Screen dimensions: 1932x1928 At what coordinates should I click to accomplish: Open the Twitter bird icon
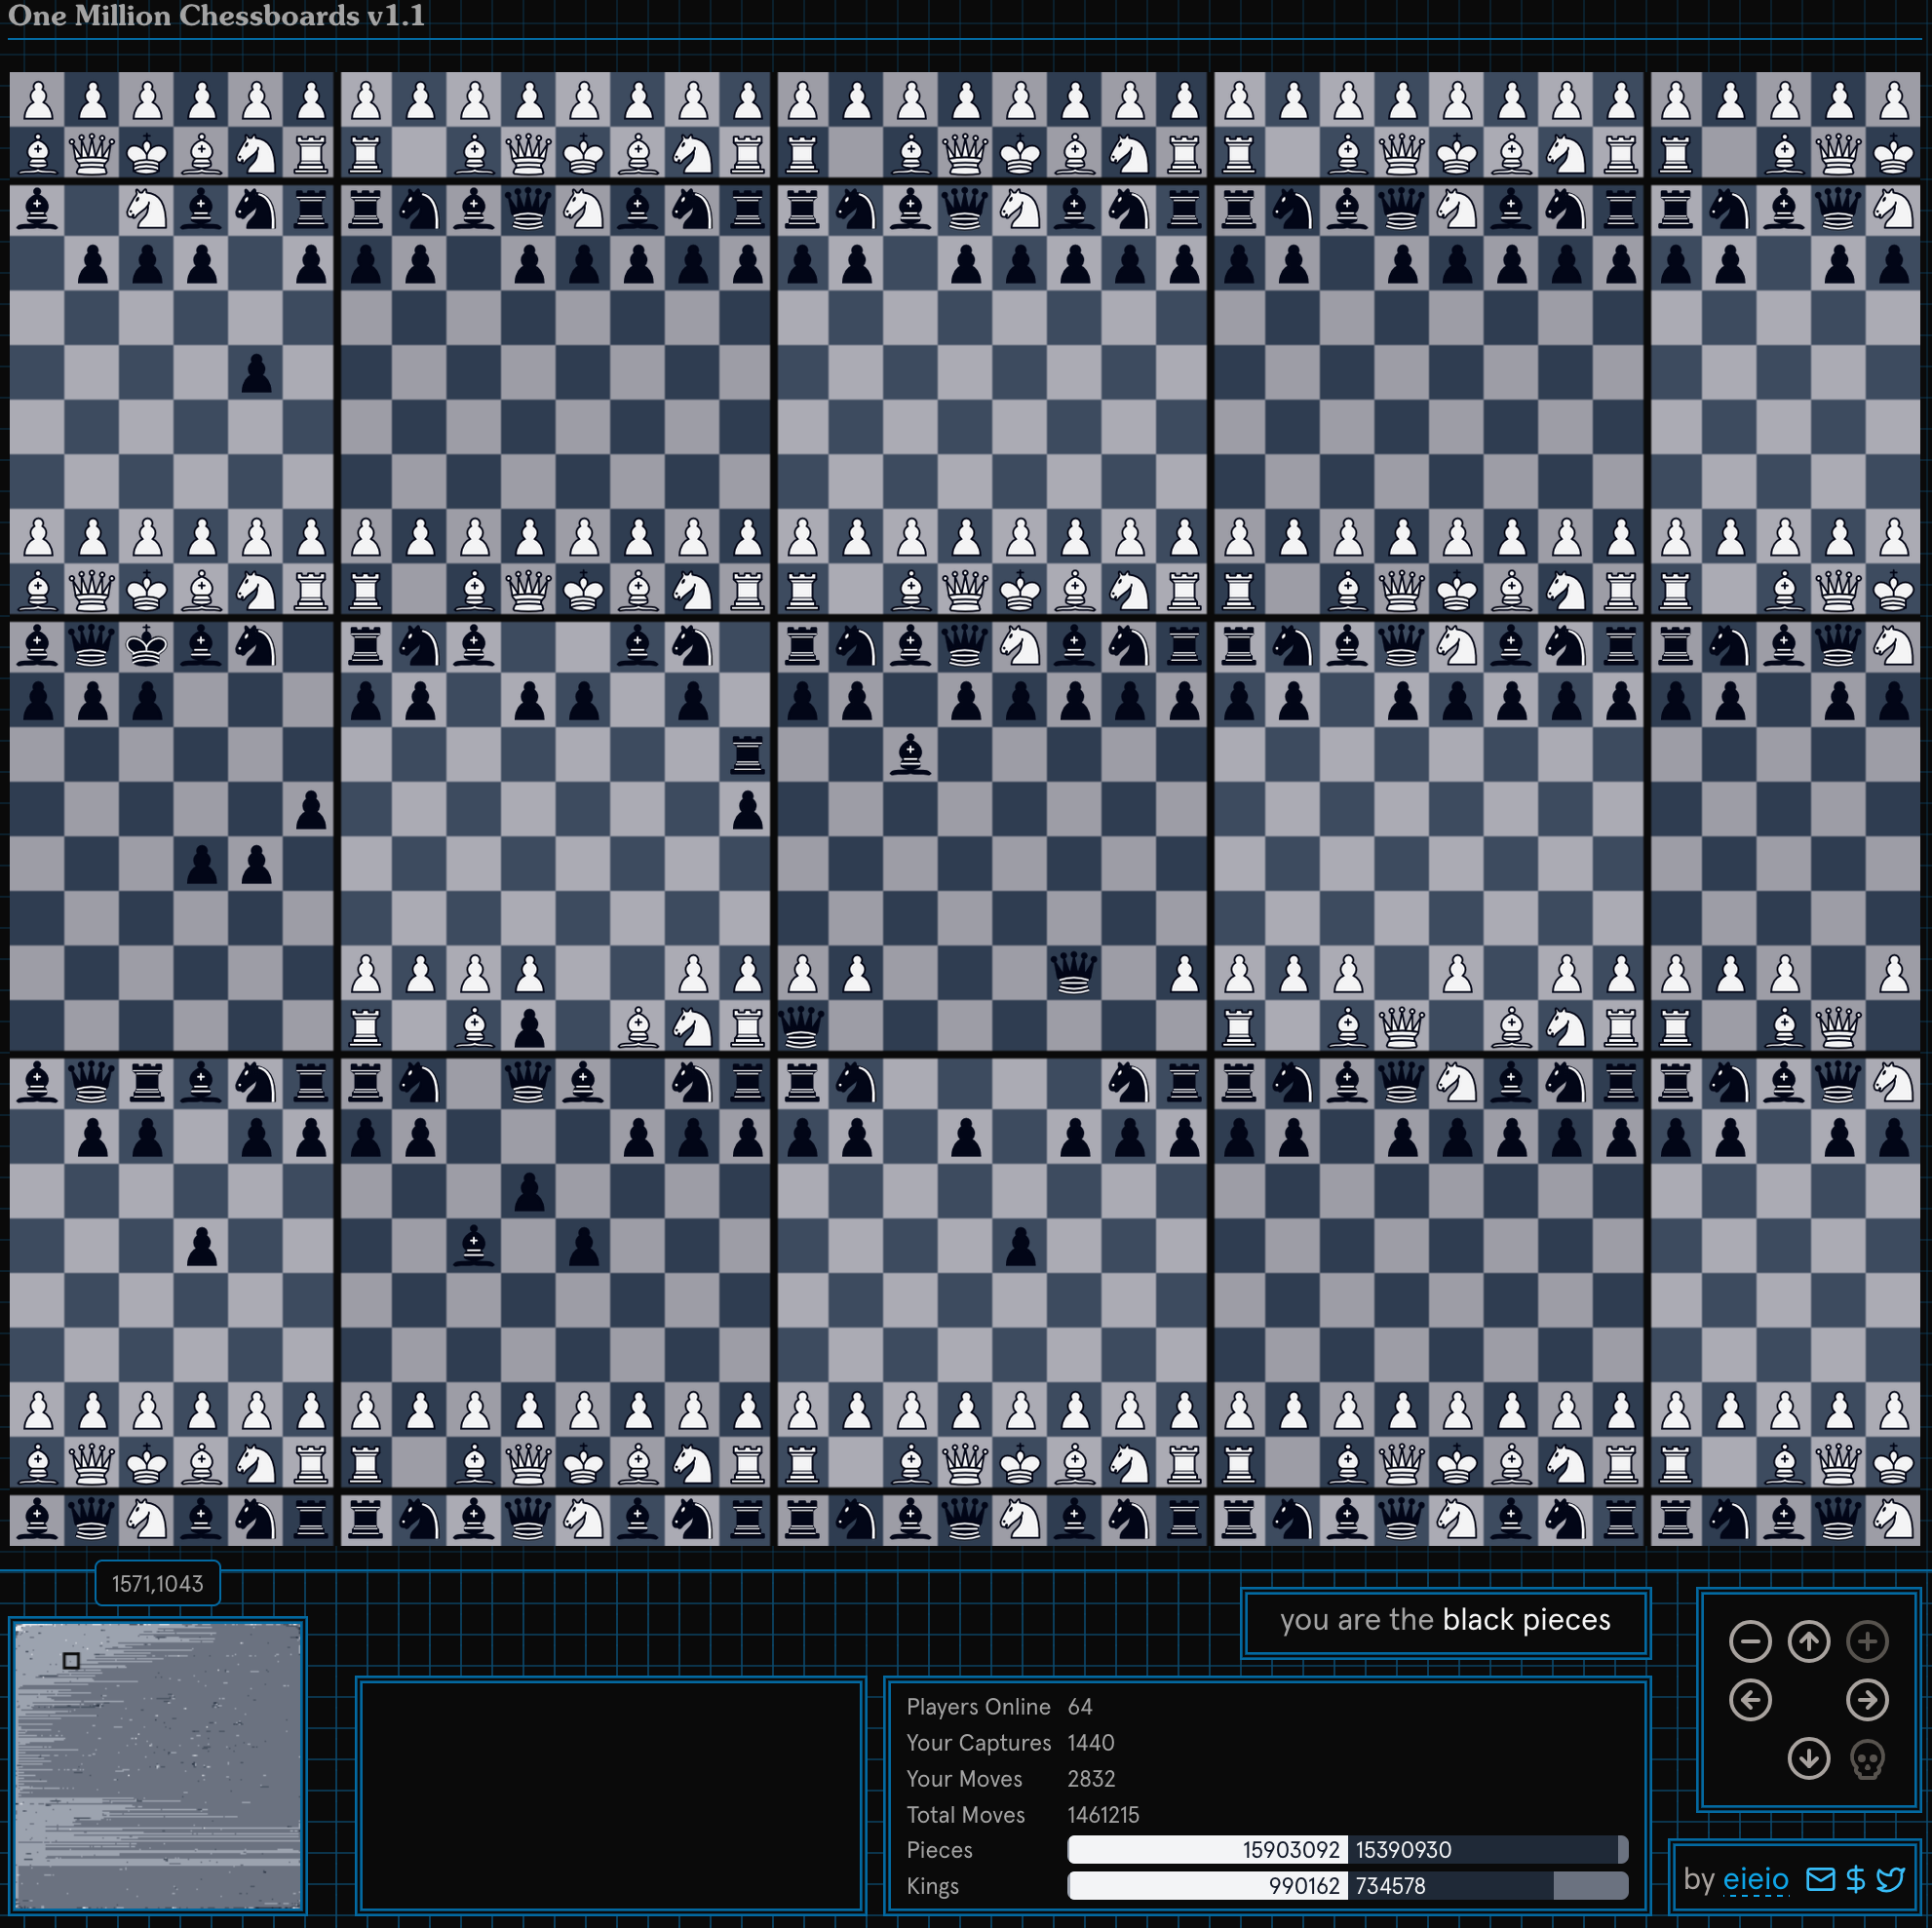[1890, 1879]
